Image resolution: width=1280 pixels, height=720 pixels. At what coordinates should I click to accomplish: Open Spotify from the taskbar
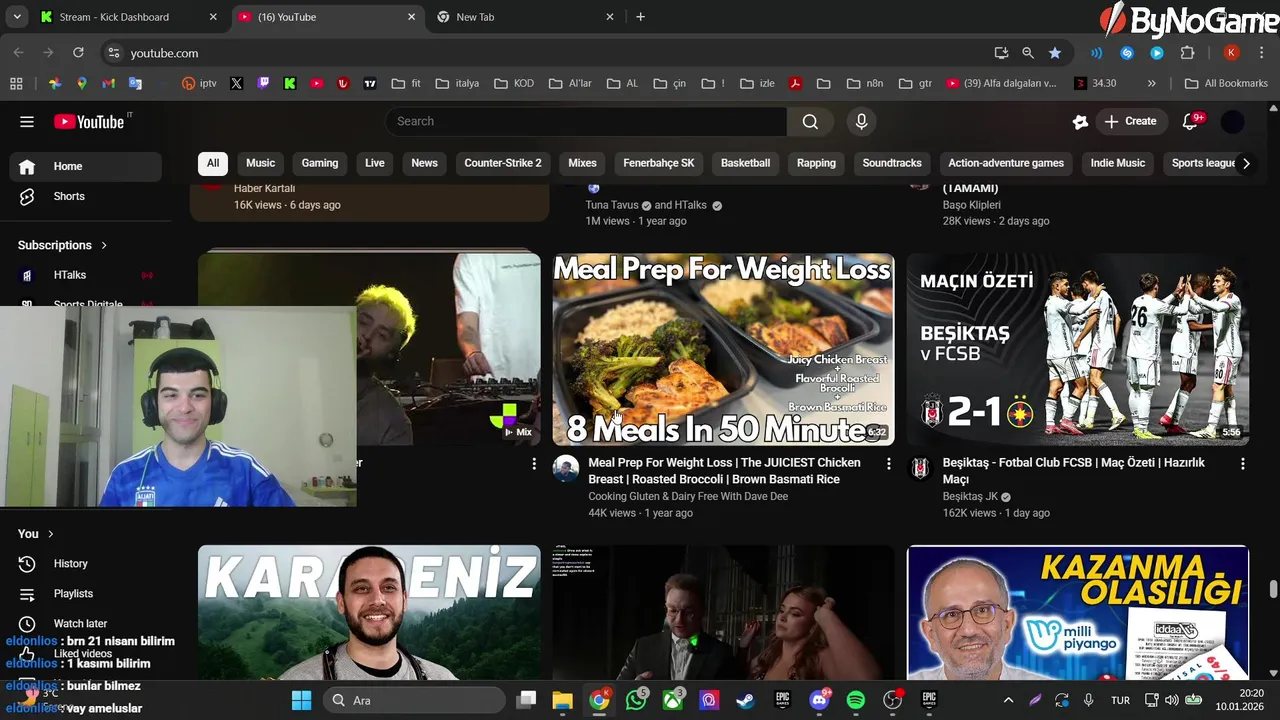(x=856, y=700)
